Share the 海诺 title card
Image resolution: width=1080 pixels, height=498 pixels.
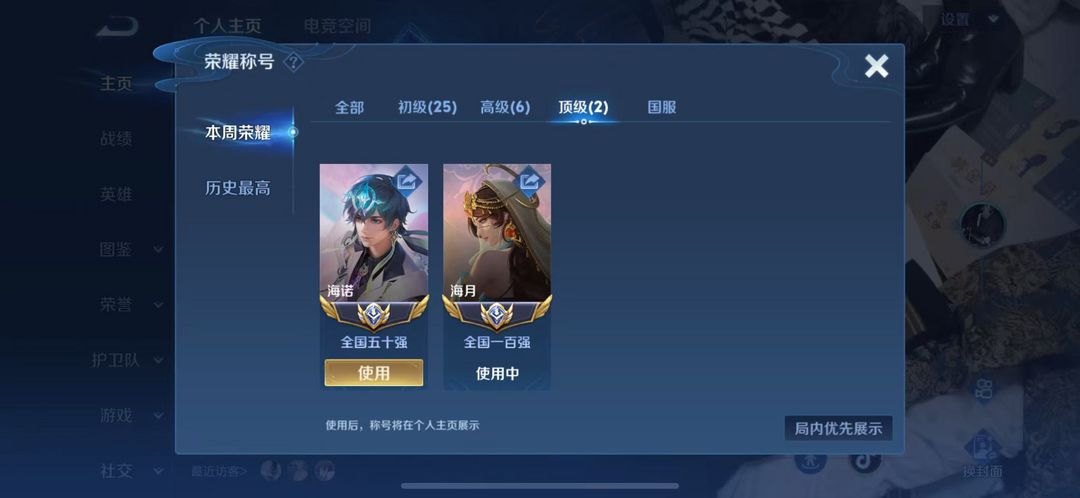(408, 181)
